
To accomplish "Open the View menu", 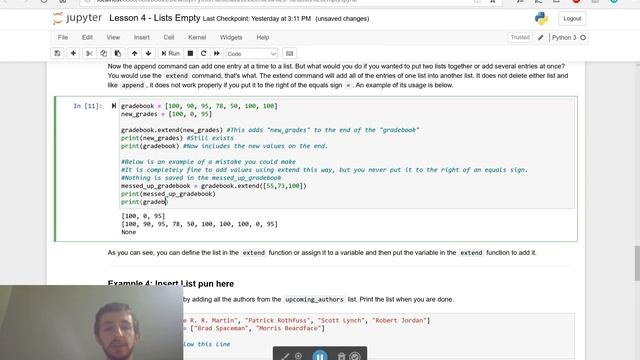I will click(x=113, y=38).
